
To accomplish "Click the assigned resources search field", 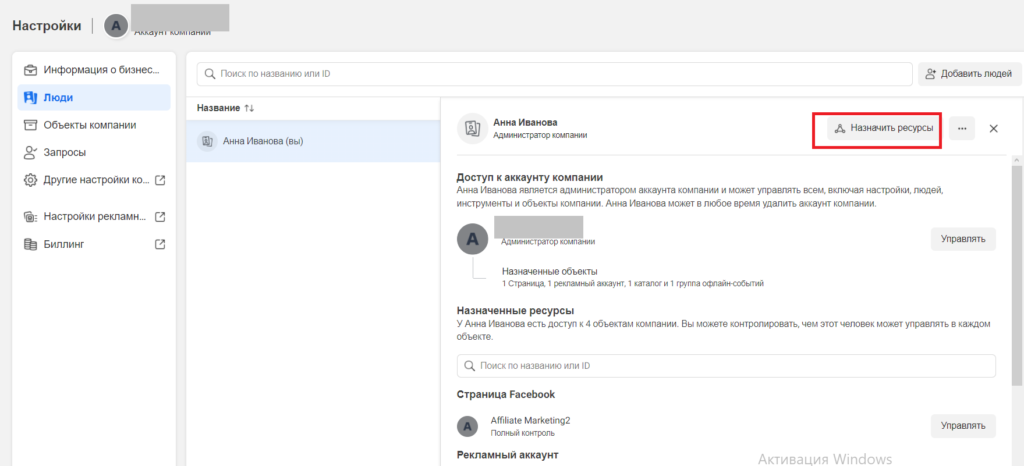I will (726, 366).
